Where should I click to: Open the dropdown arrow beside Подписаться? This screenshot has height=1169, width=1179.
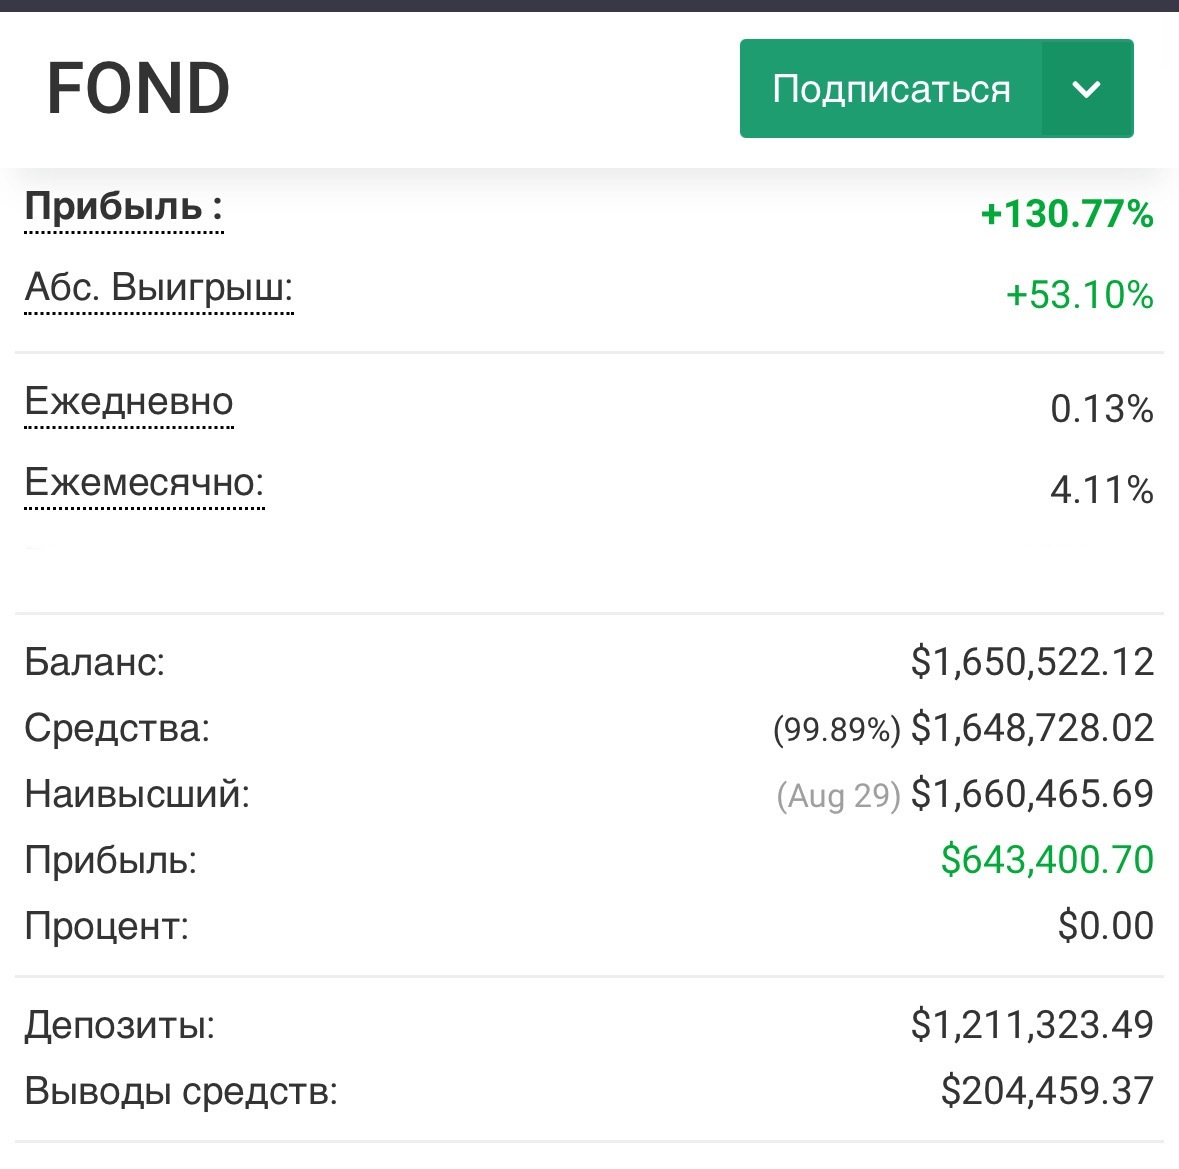point(1086,89)
